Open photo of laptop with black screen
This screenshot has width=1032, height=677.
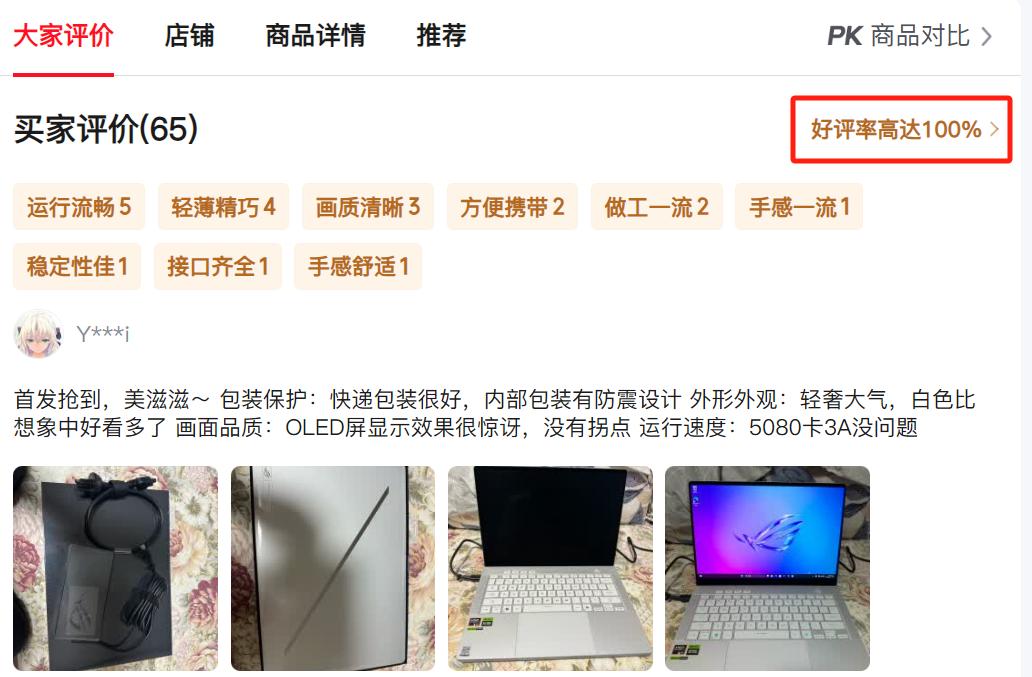550,568
